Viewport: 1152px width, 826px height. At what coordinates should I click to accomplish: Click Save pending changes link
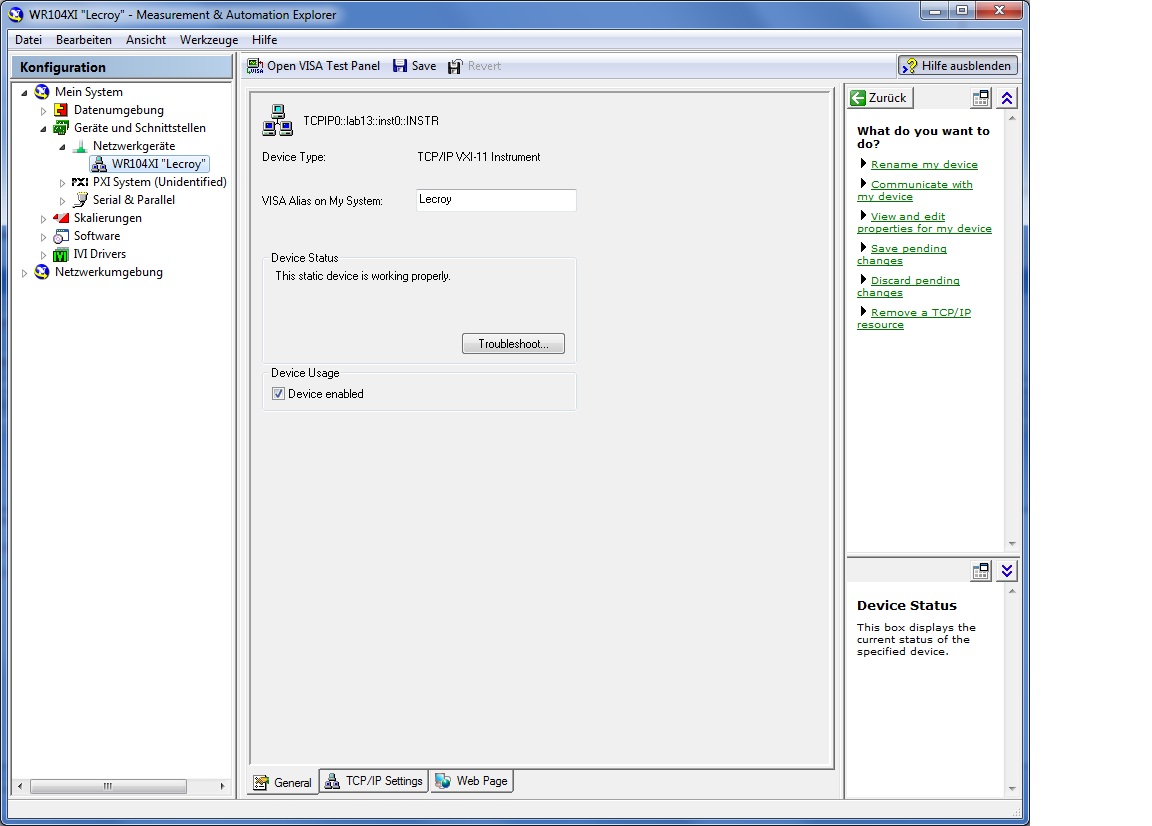[902, 254]
